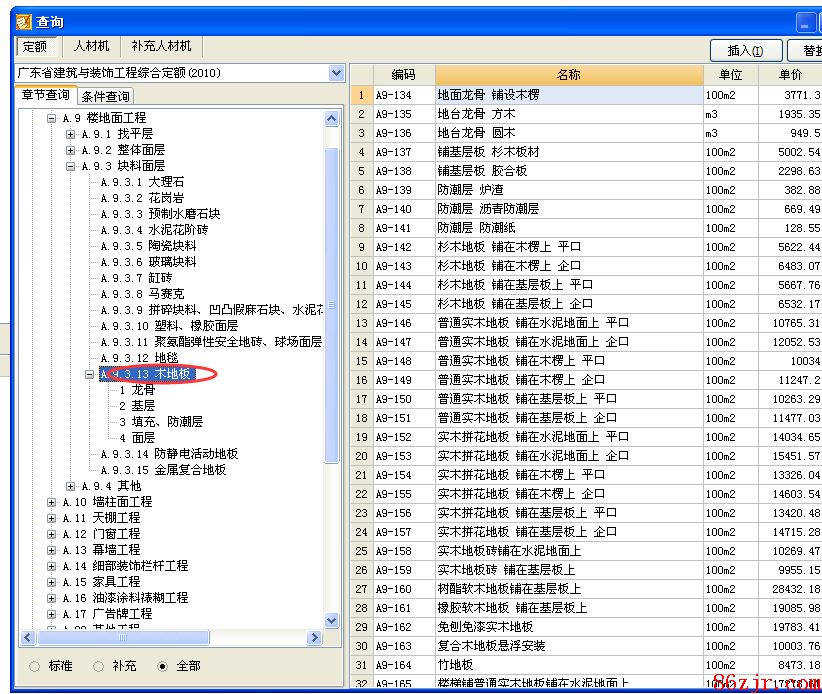Select the 条件查询 tab

pos(105,97)
